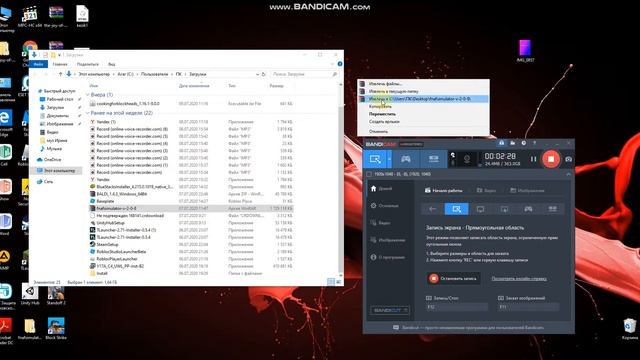This screenshot has height=360, width=640.
Task: Click the Record/Stop hotkey field F12
Action: [x=457, y=307]
